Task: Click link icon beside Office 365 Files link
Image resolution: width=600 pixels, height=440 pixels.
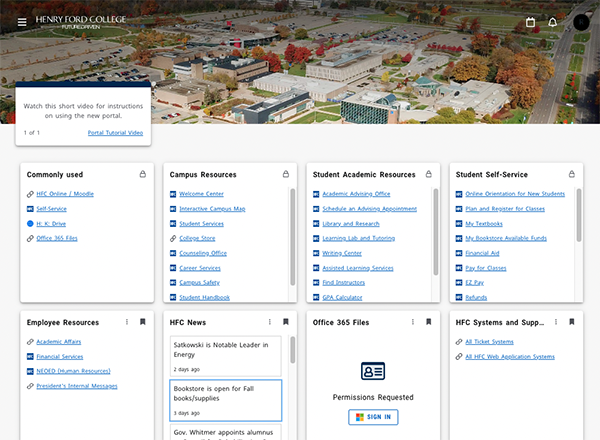Action: pyautogui.click(x=30, y=238)
